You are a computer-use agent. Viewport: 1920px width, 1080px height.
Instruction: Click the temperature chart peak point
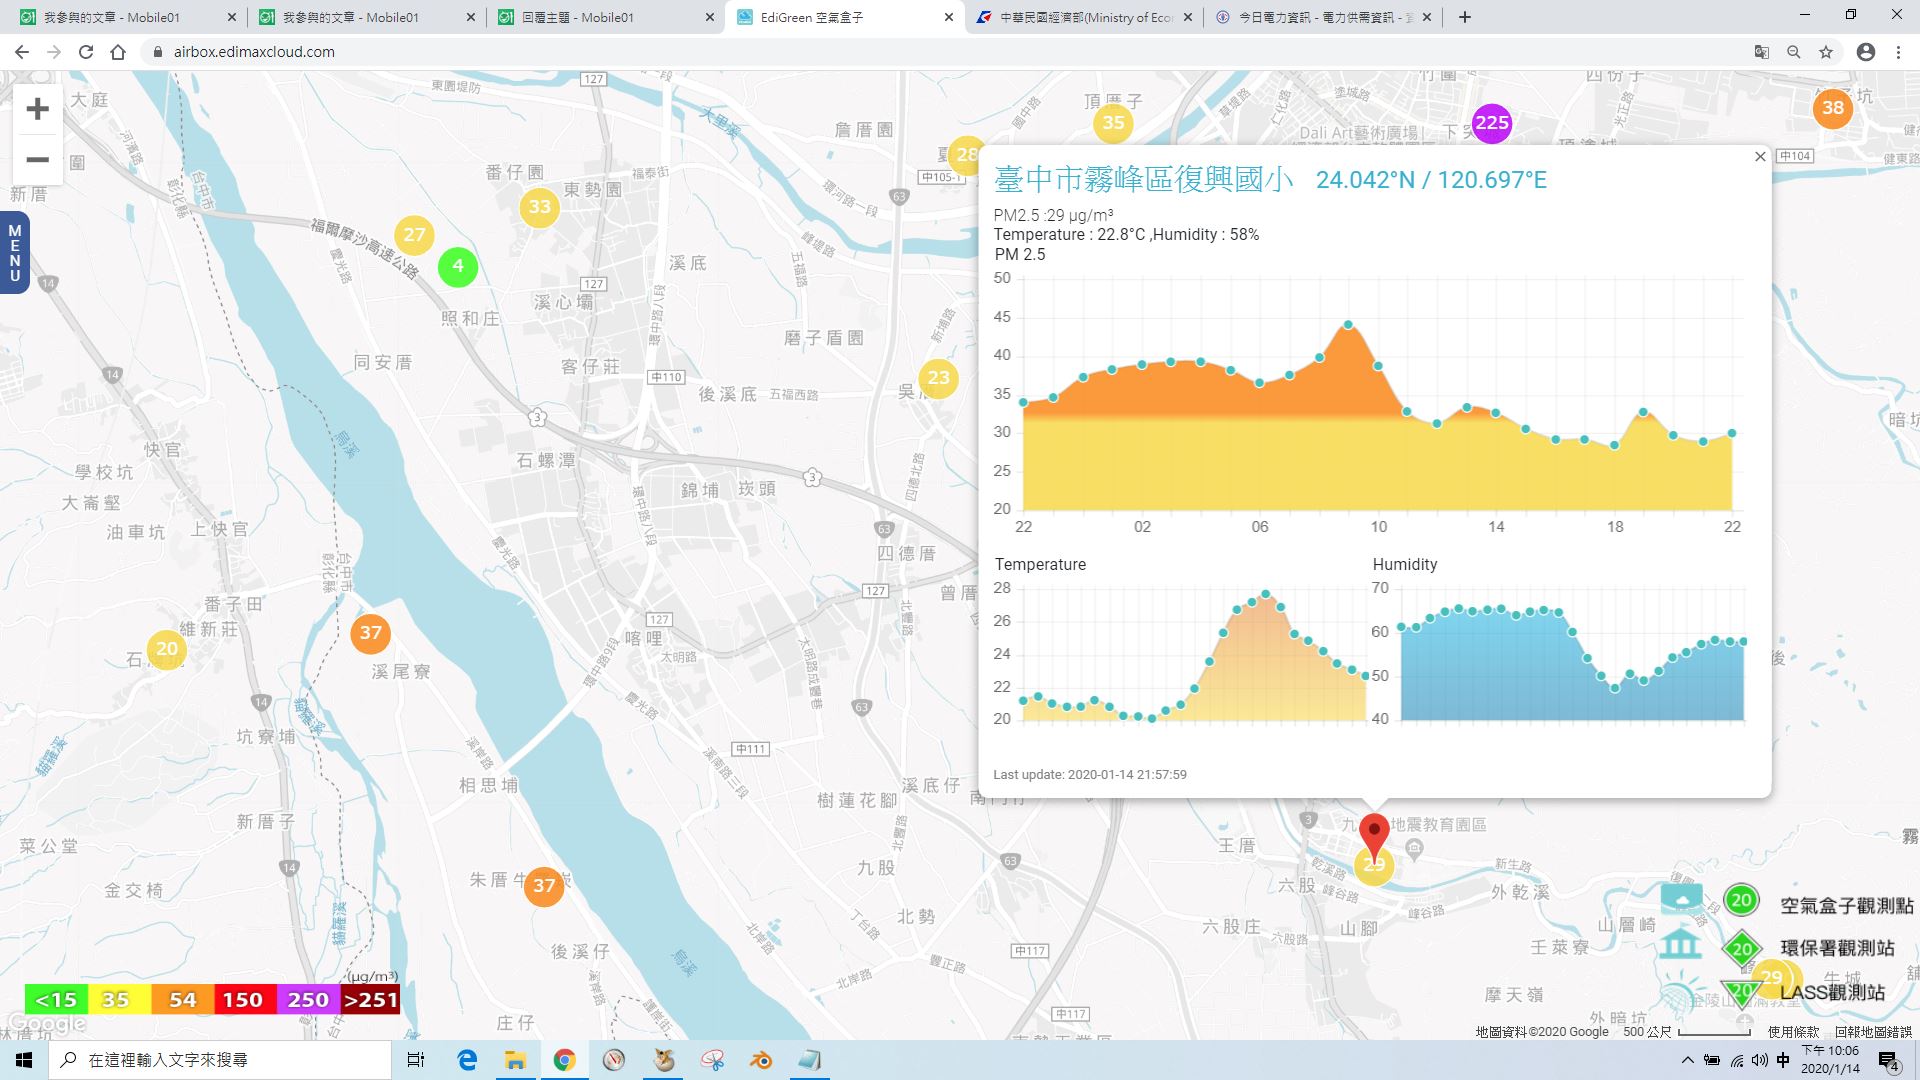(x=1266, y=594)
